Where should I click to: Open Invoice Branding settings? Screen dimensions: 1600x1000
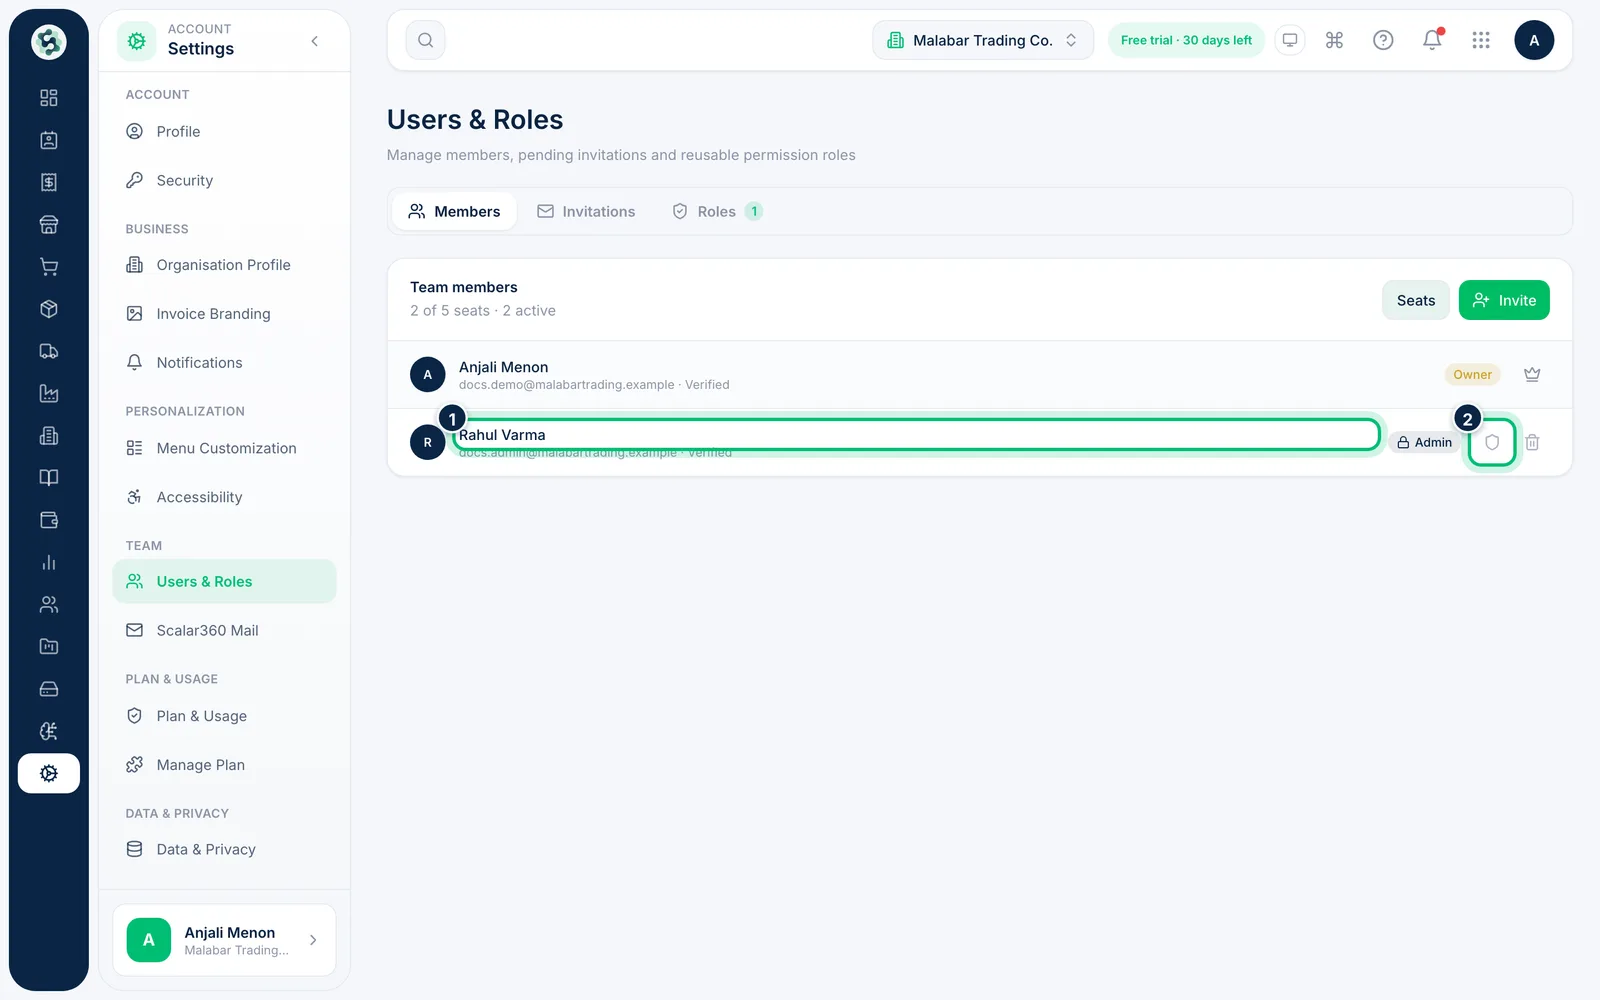[x=224, y=314]
